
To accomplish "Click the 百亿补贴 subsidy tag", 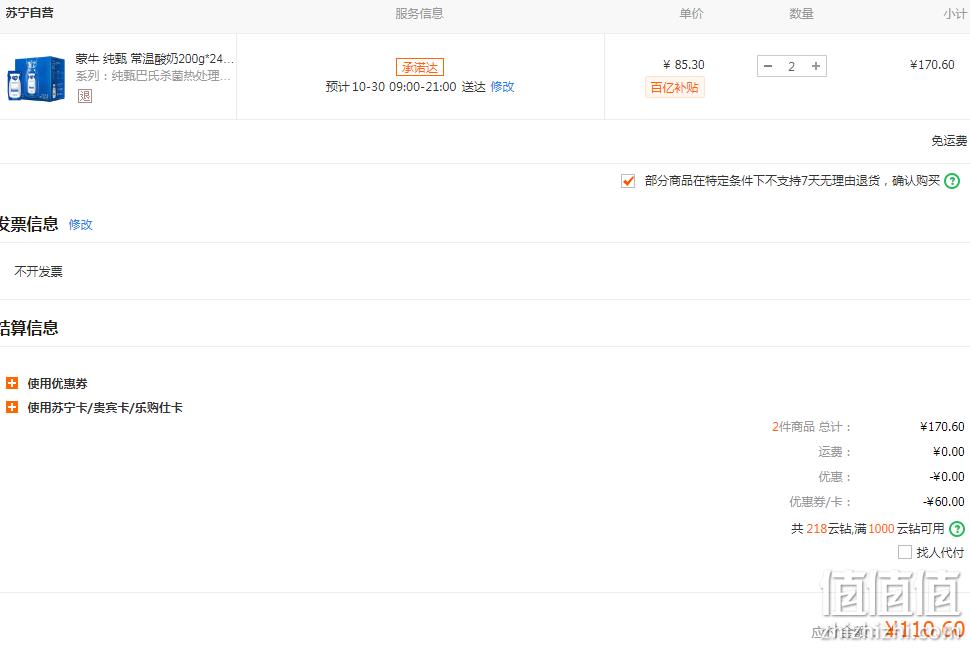I will click(x=674, y=88).
